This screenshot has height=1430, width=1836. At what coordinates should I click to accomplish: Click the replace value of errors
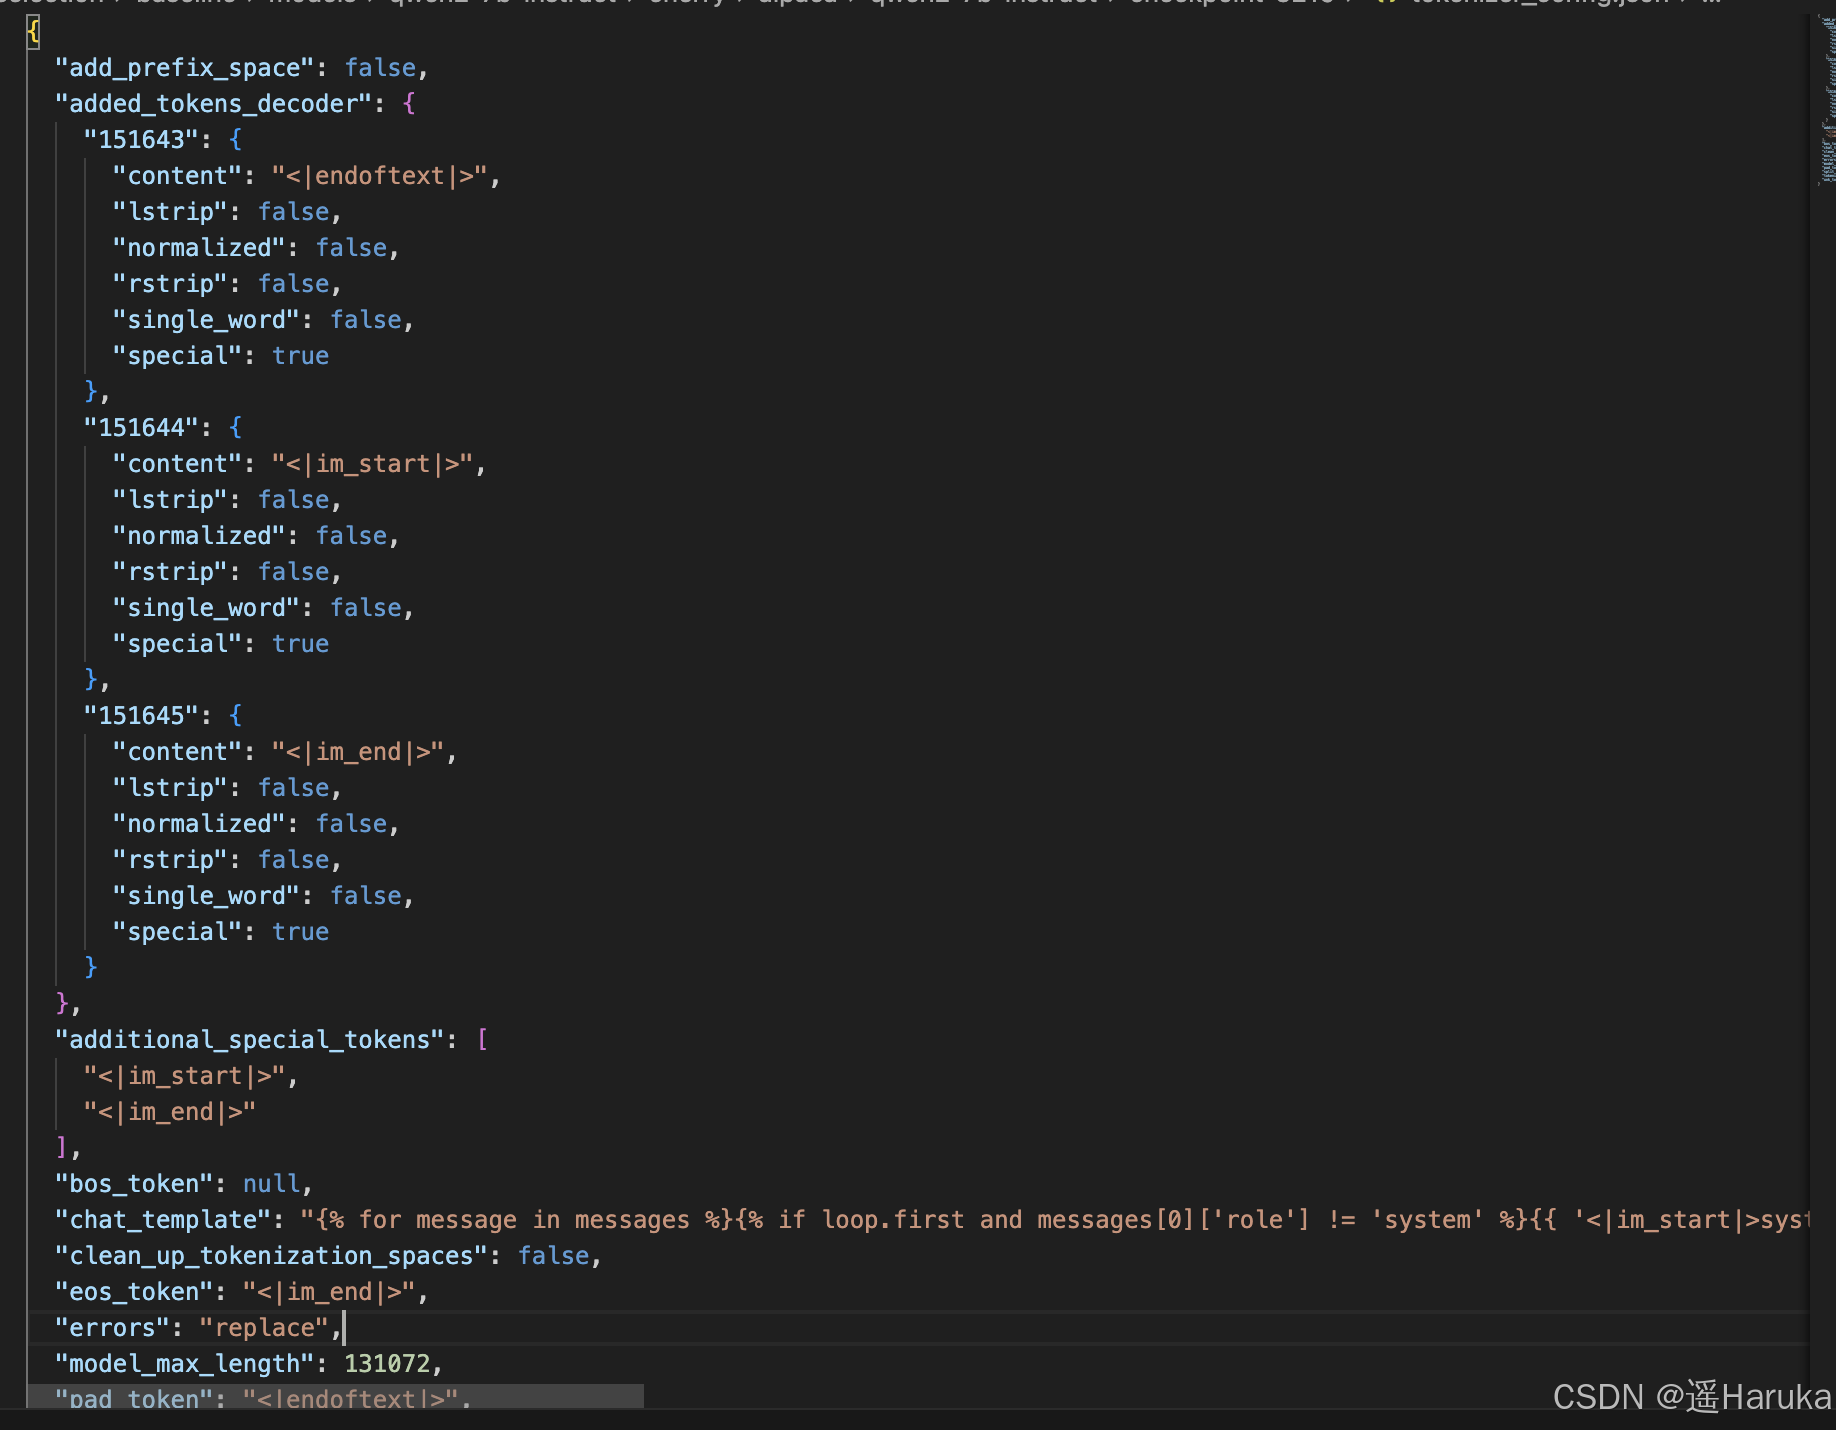(266, 1327)
